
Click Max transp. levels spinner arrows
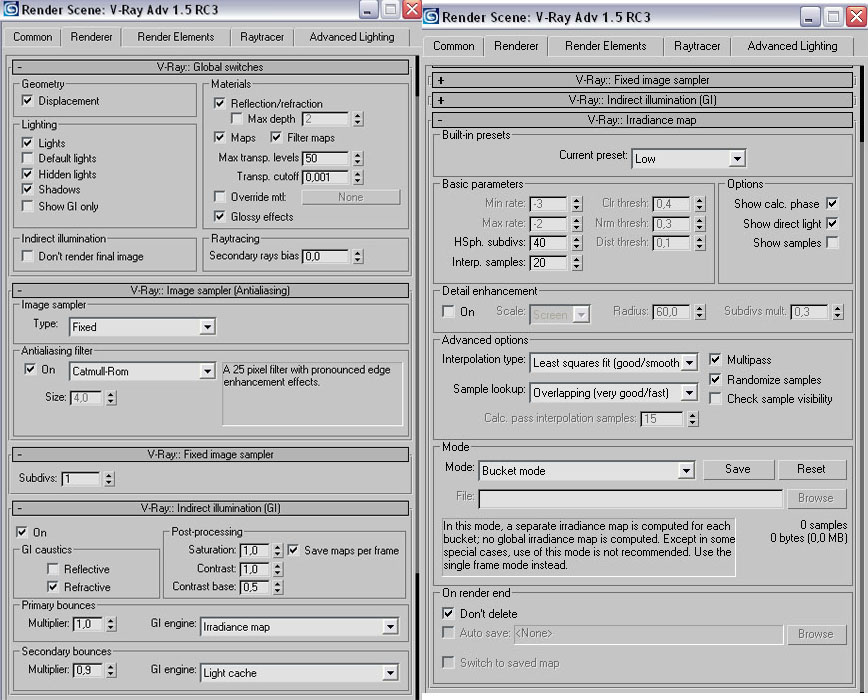(x=358, y=158)
